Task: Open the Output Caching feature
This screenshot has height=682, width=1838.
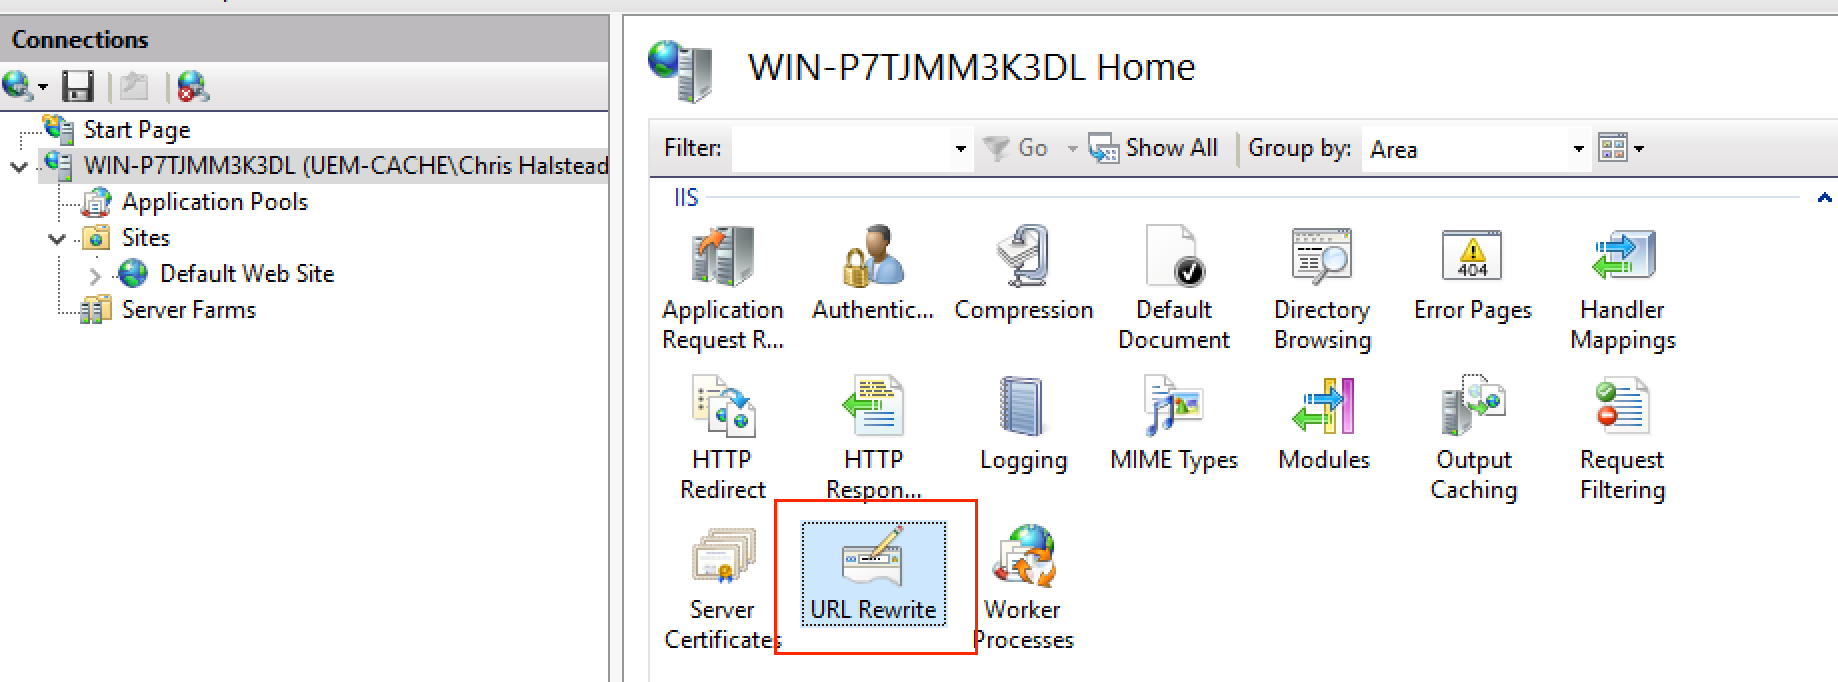Action: [1473, 438]
